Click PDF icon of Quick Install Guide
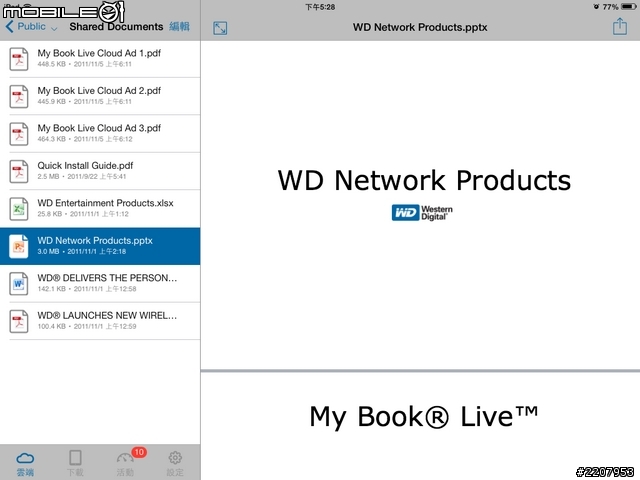640x480 pixels. 19,171
